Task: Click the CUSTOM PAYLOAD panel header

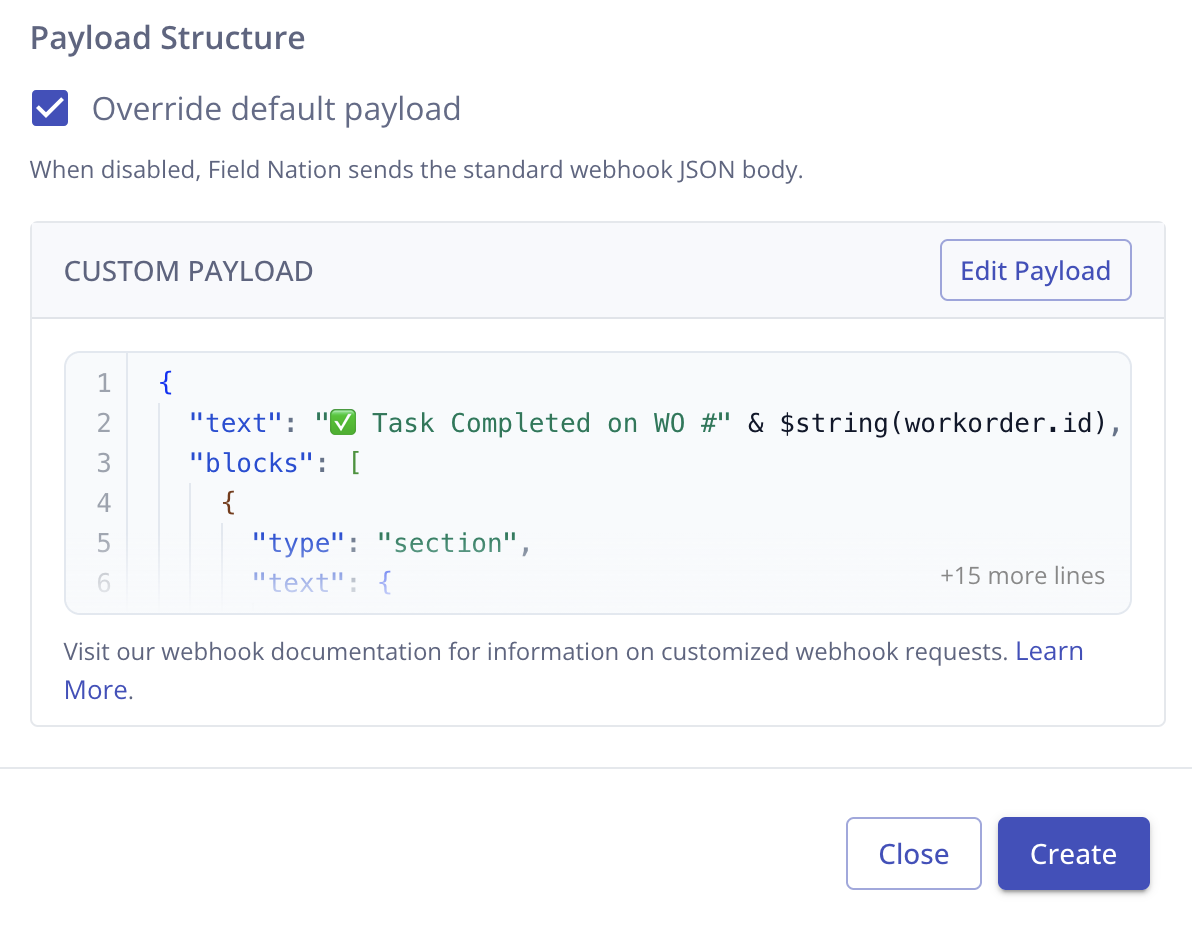Action: (189, 271)
